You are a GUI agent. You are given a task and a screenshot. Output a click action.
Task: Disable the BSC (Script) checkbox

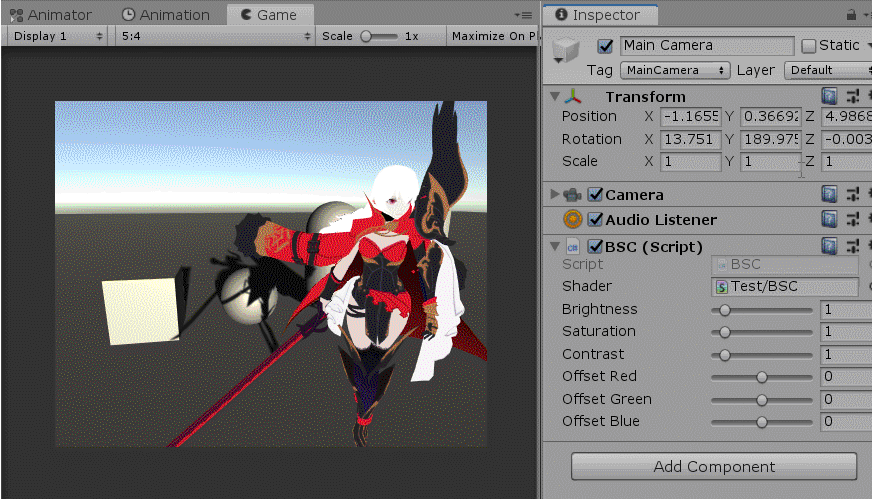tap(595, 246)
